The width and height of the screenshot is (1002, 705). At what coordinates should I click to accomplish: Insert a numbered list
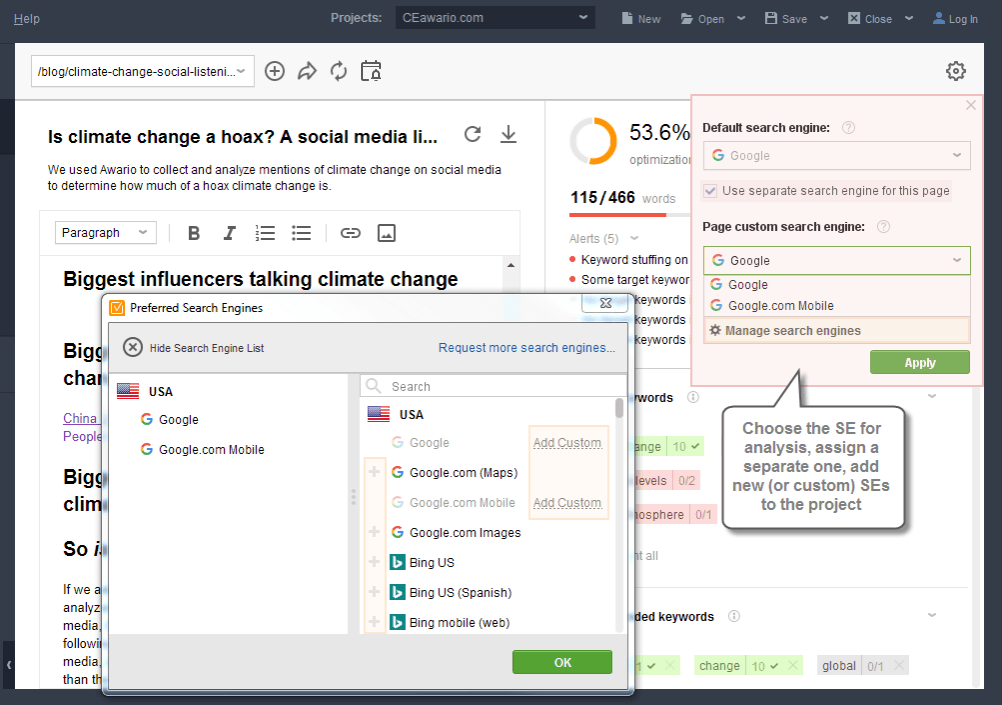pos(265,233)
